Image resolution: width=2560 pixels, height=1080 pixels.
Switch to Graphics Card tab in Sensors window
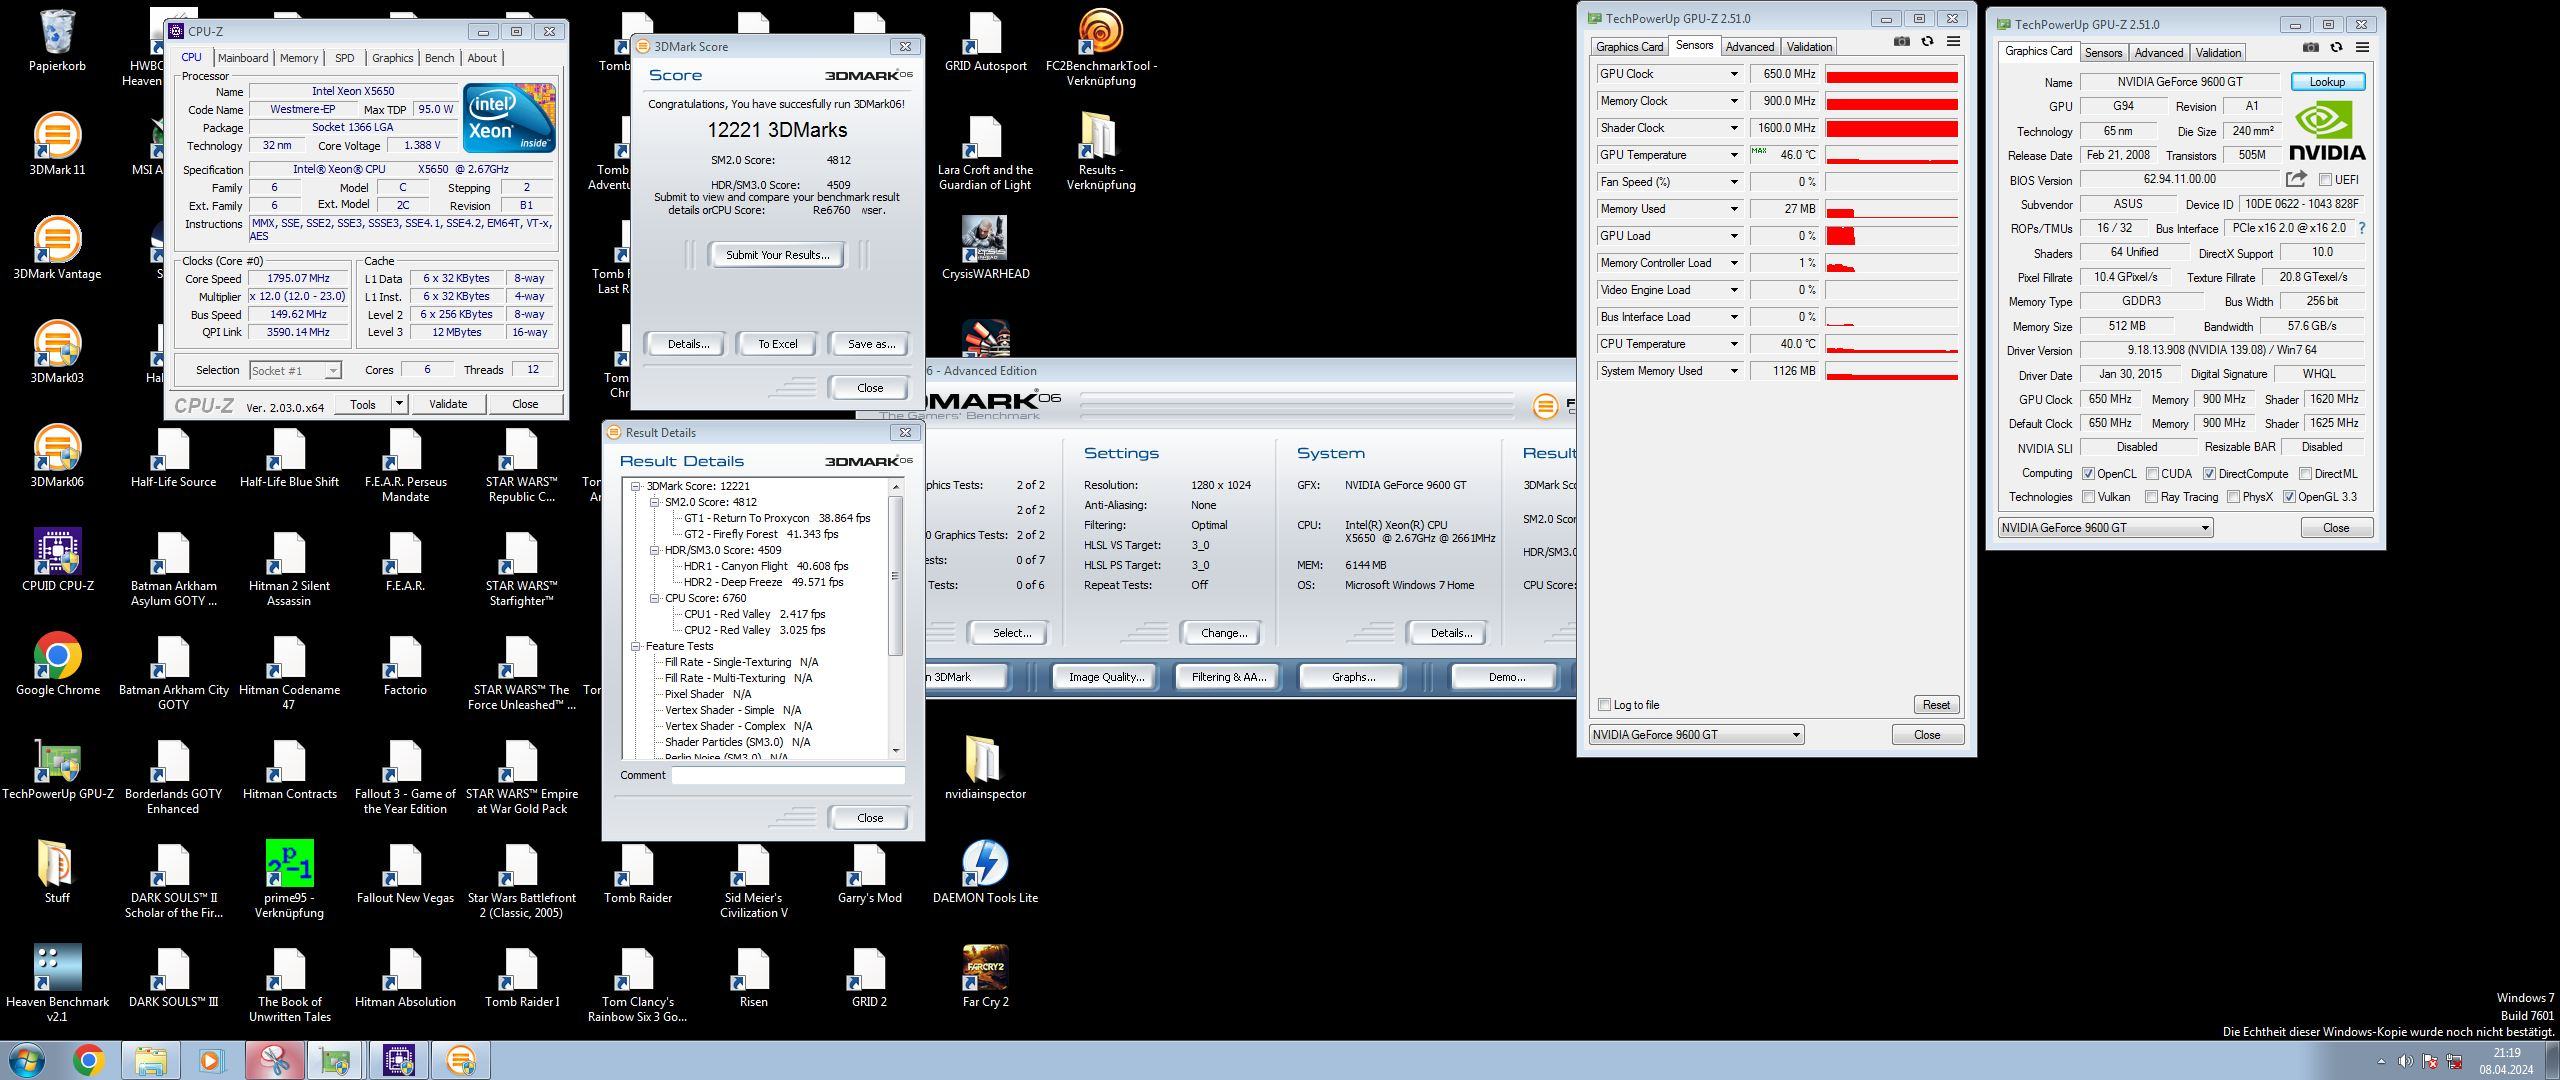click(x=1629, y=47)
